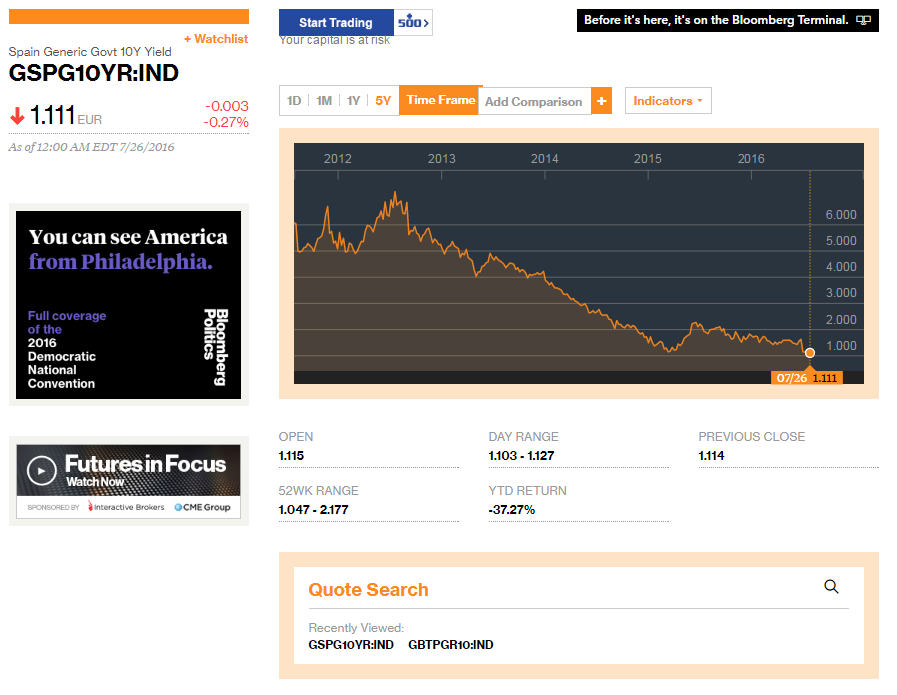The height and width of the screenshot is (695, 897).
Task: Click the 07/26 1.111 chart date tag
Action: point(807,378)
